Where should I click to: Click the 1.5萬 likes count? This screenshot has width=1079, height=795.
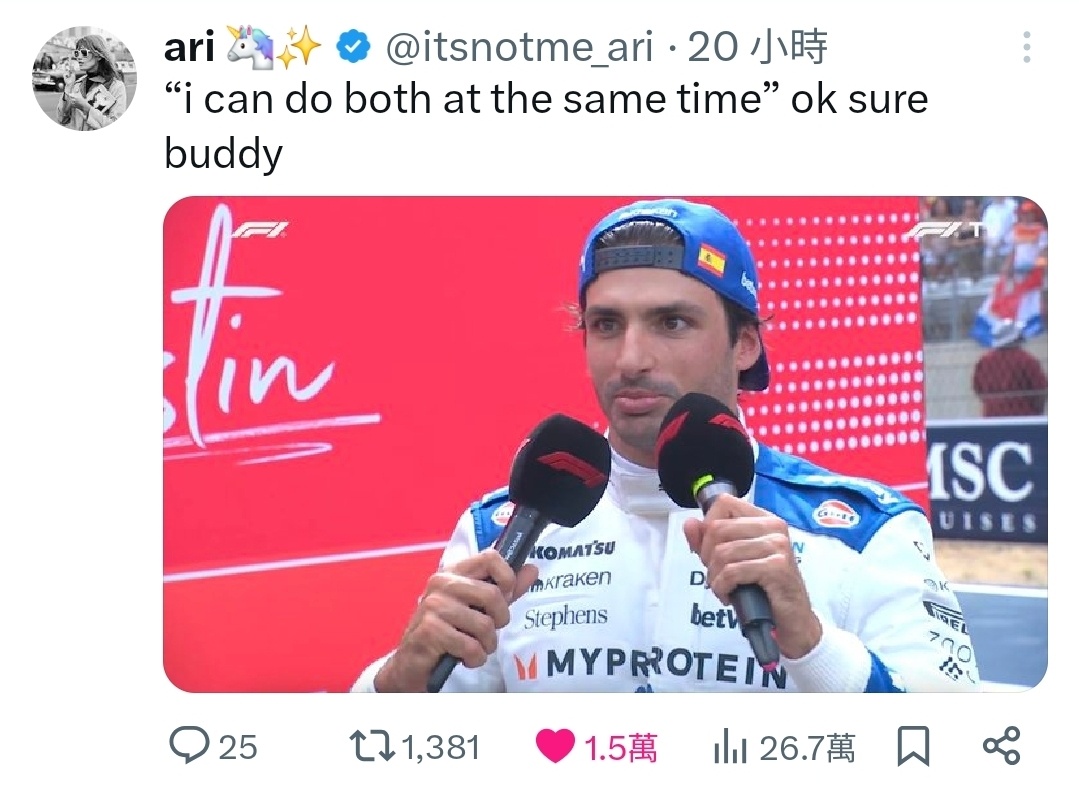pyautogui.click(x=621, y=748)
